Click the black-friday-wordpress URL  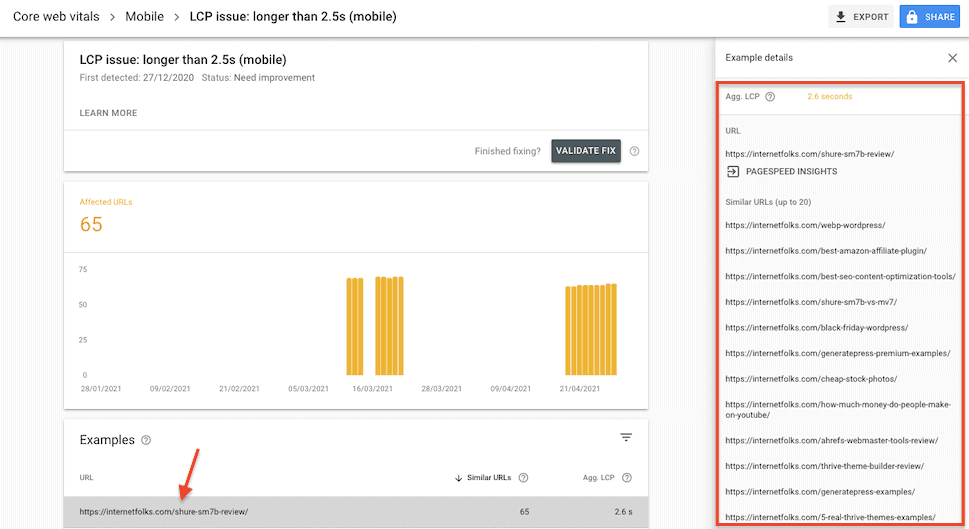817,328
